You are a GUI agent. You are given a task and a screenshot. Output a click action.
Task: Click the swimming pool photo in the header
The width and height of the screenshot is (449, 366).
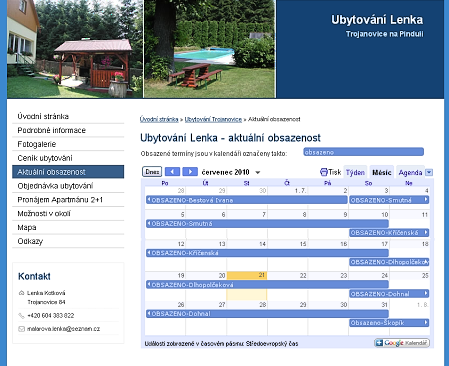(210, 49)
